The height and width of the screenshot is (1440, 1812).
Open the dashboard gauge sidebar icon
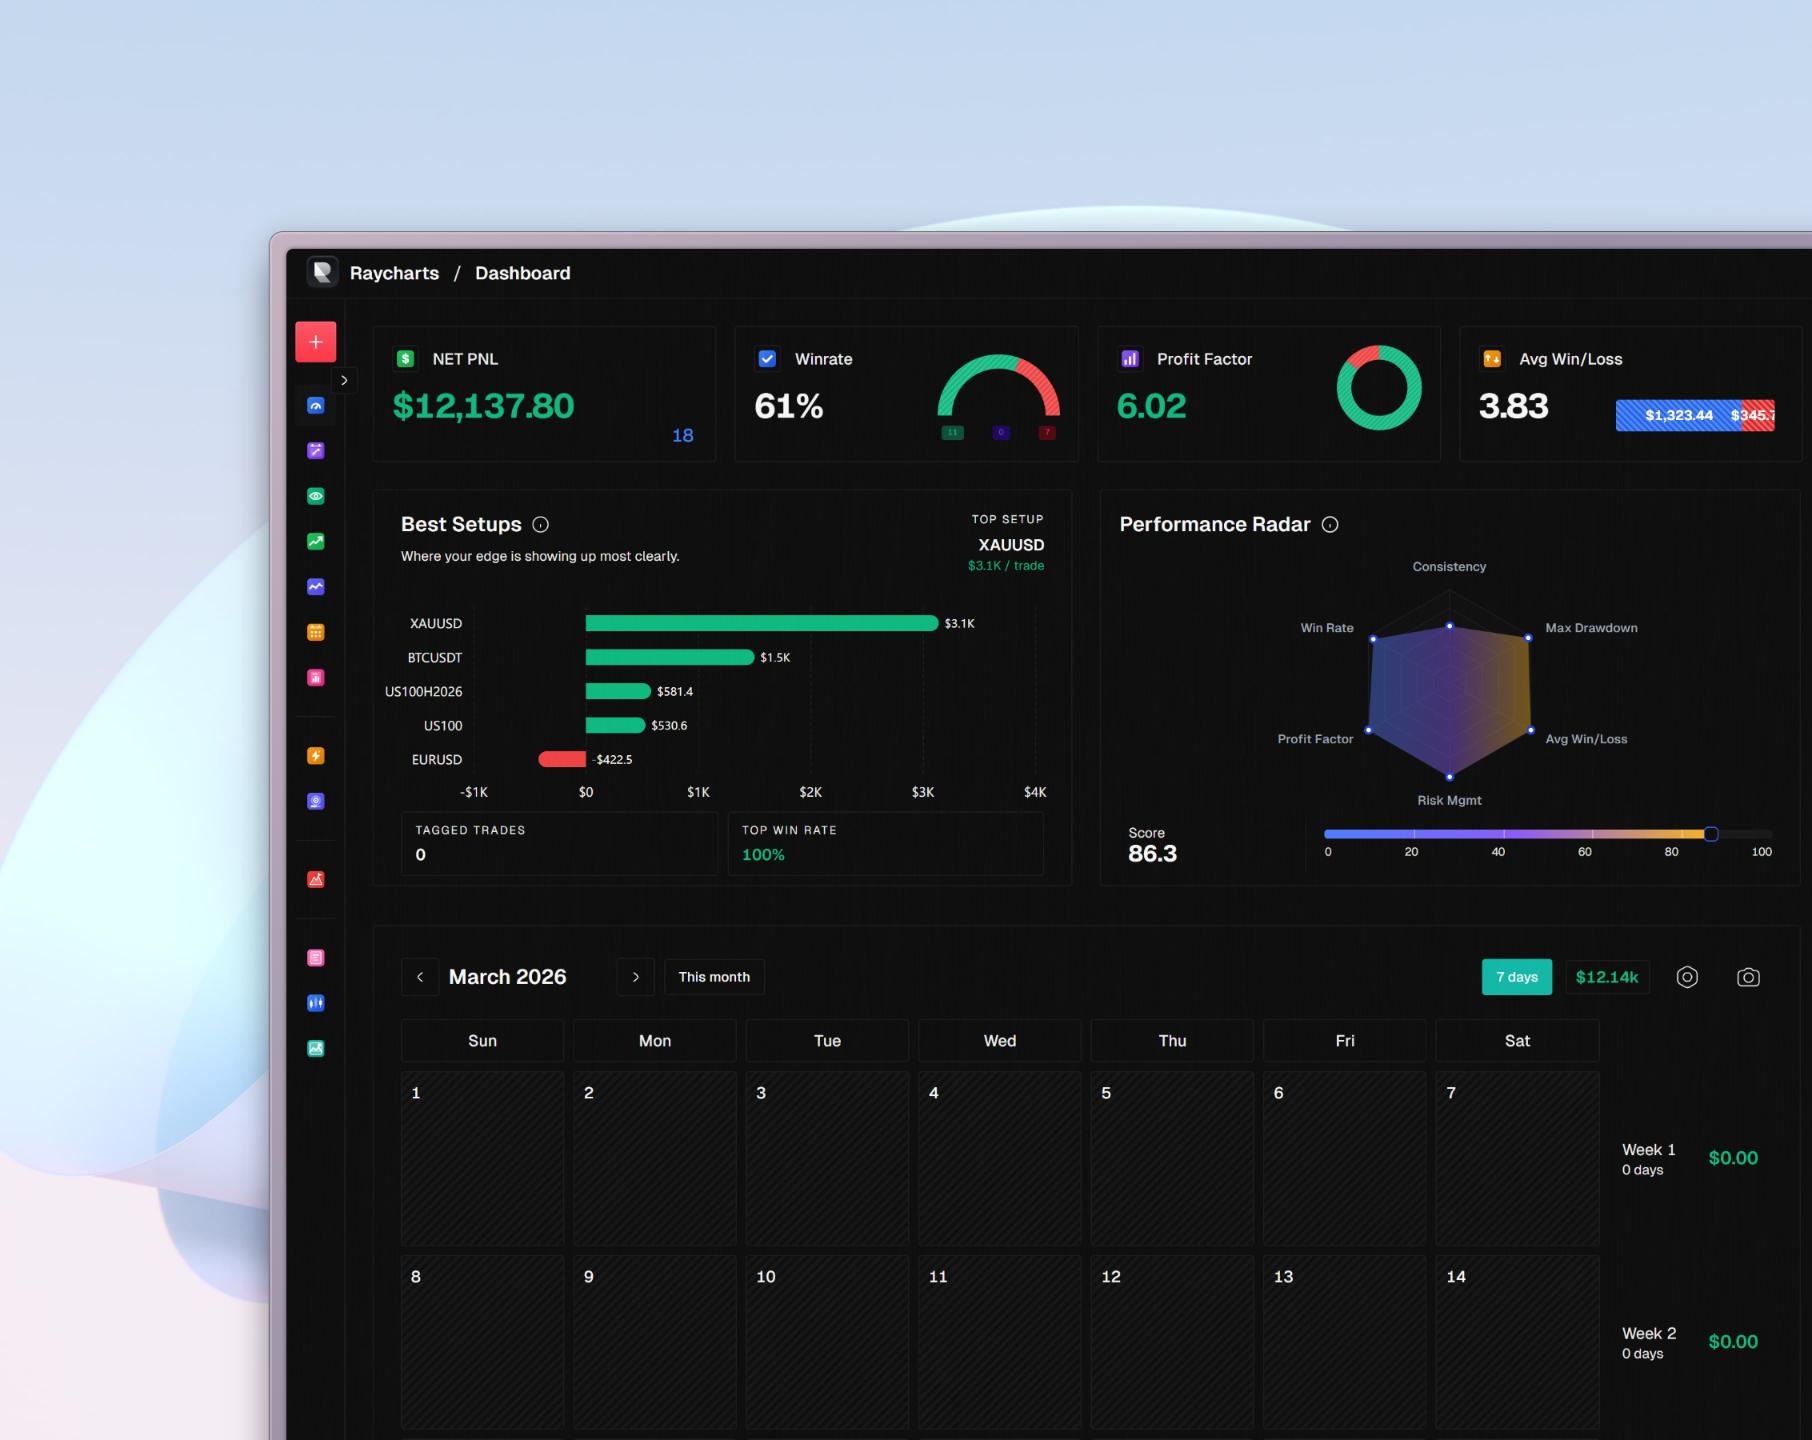(x=315, y=406)
